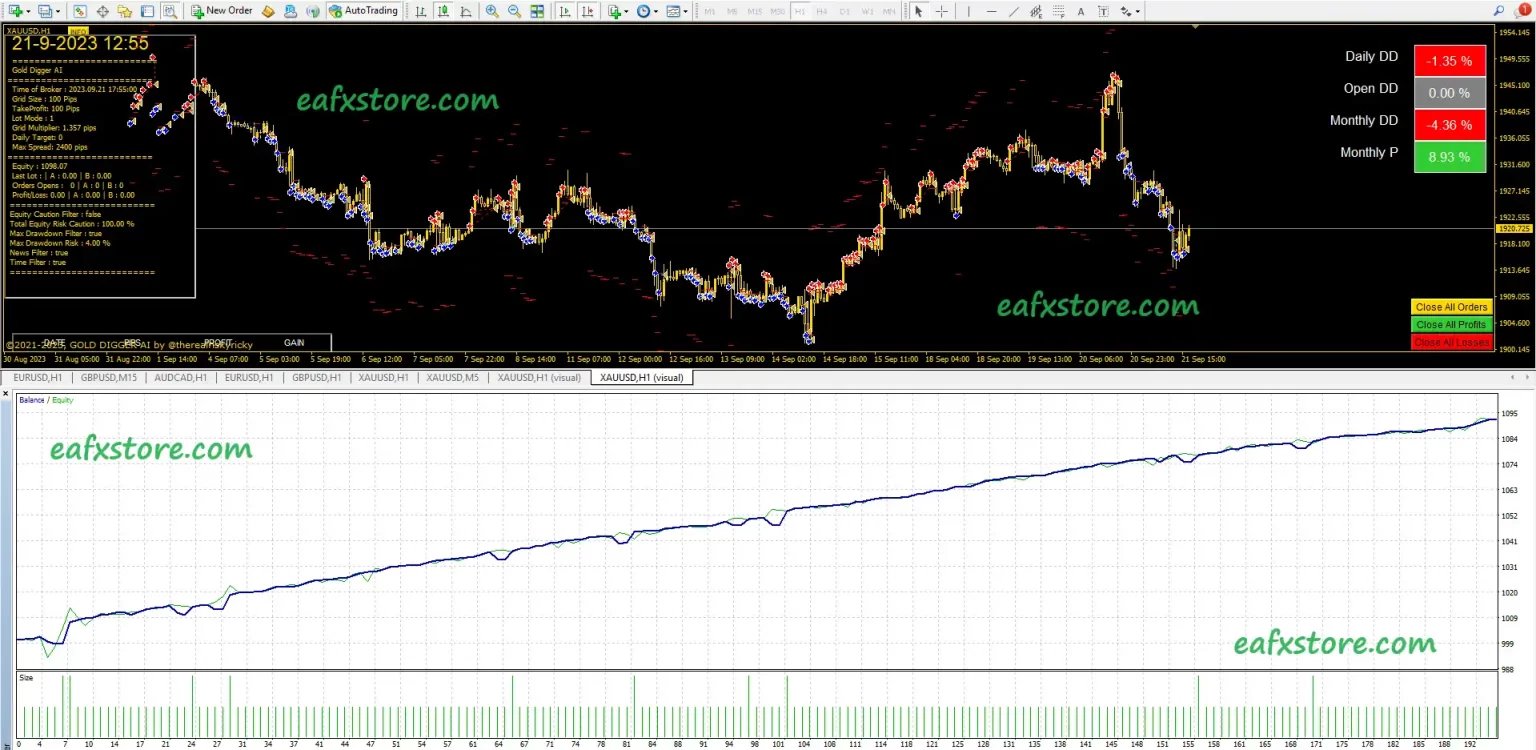
Task: Select the H4 timeframe
Action: point(822,11)
